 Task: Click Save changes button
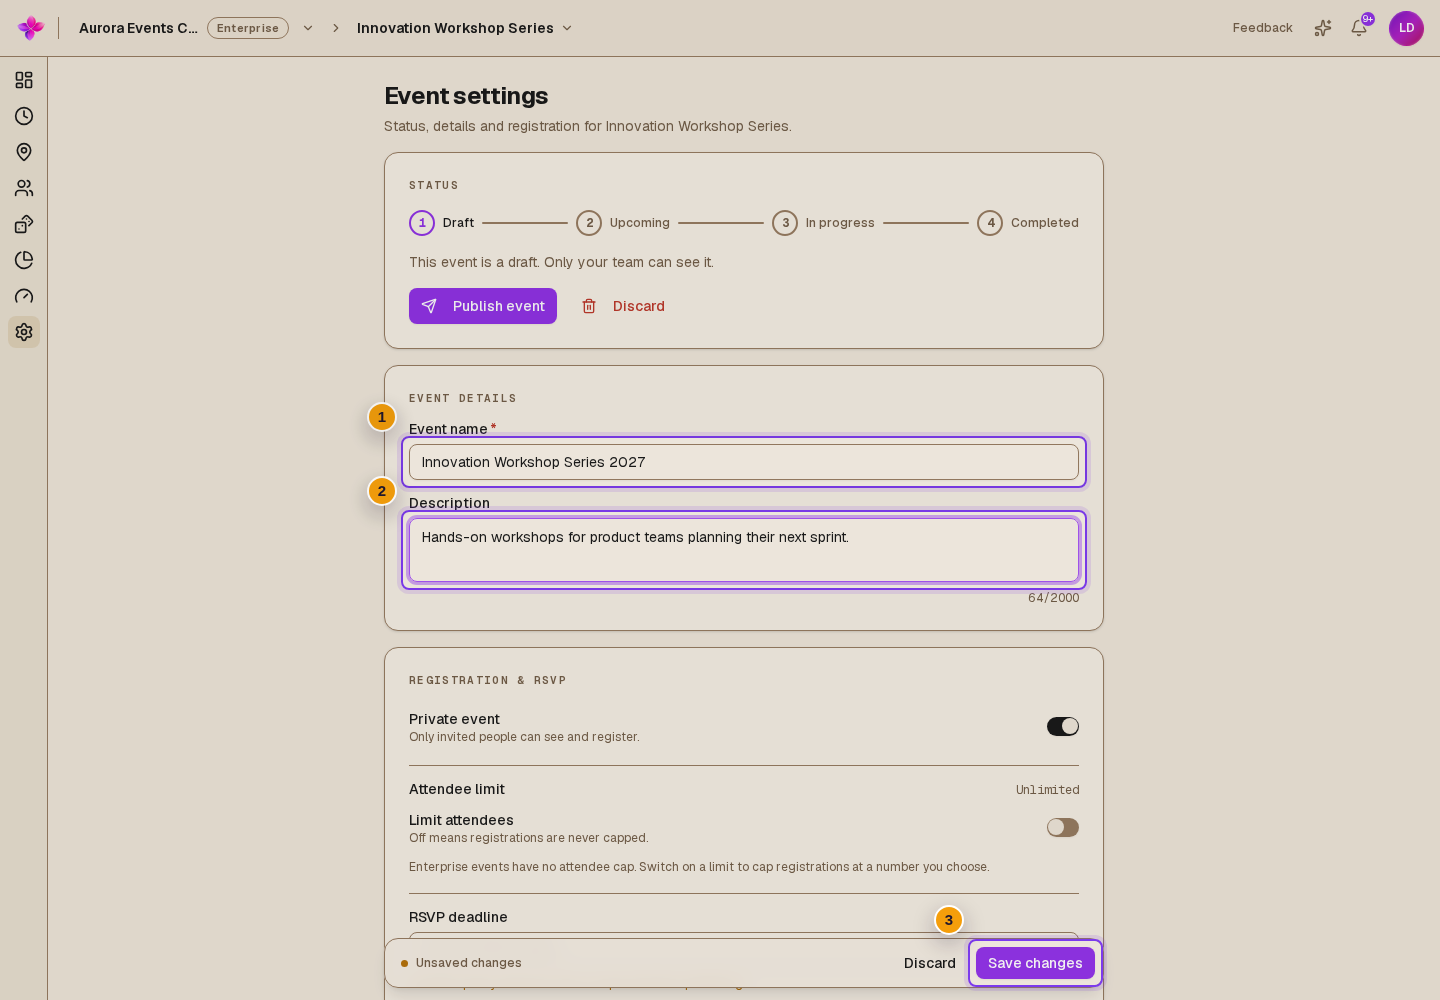[x=1035, y=963]
